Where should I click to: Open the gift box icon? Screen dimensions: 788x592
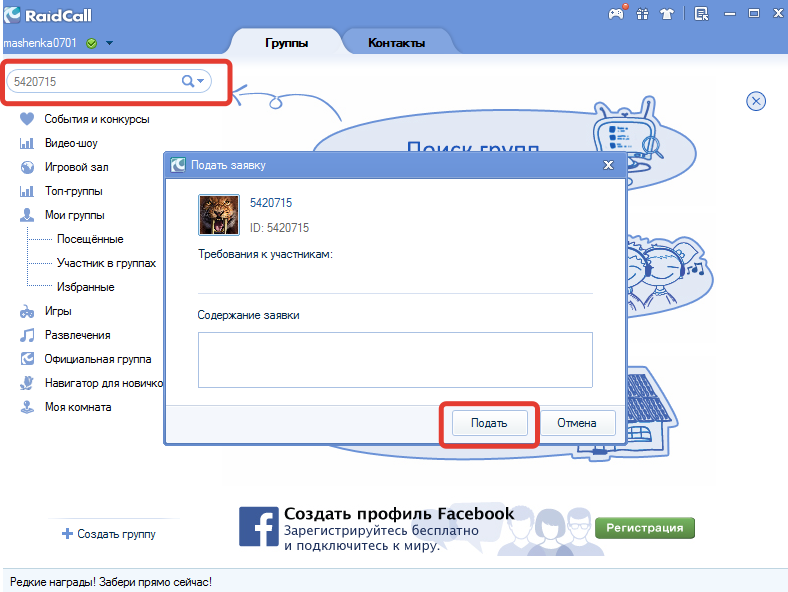[642, 14]
